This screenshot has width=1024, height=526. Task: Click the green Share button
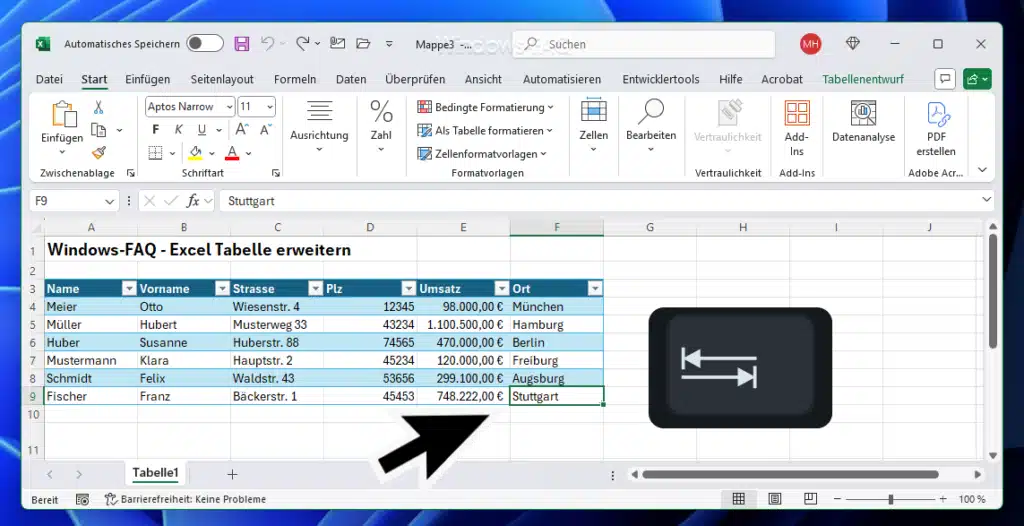click(977, 79)
